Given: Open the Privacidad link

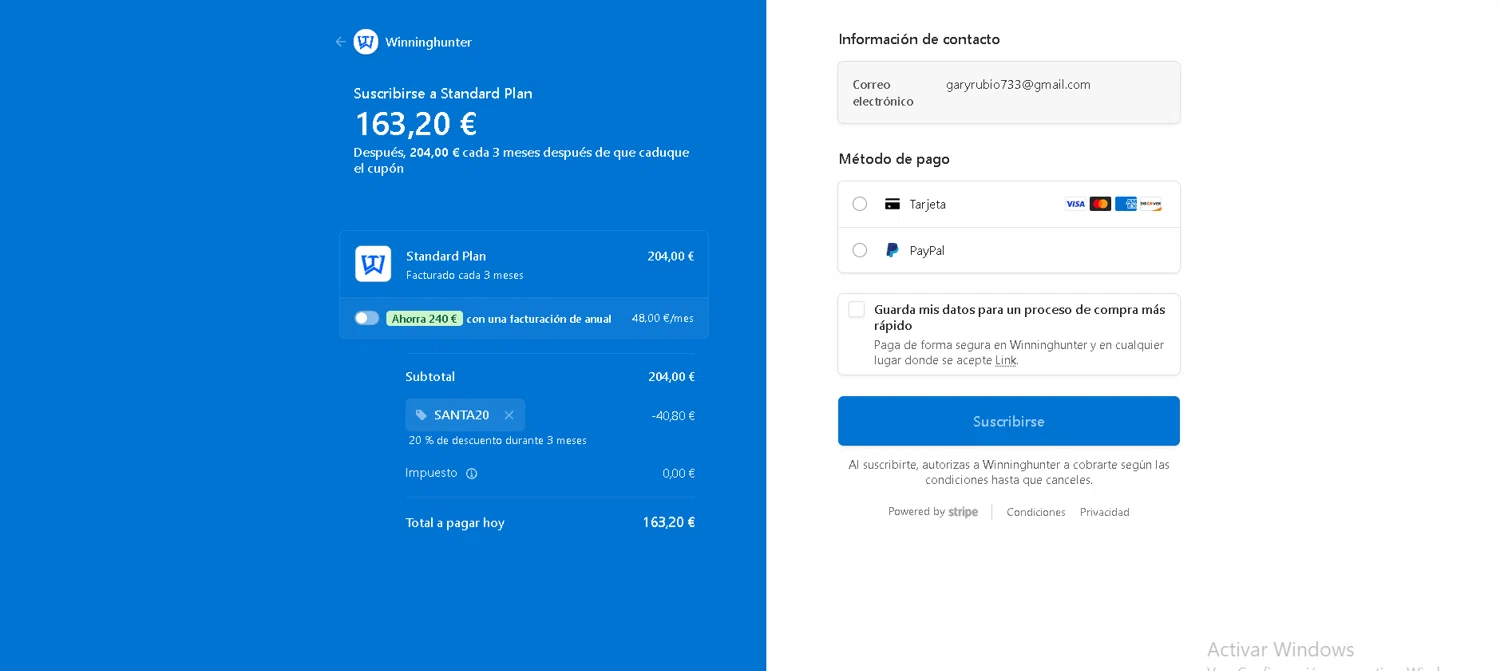Looking at the screenshot, I should click(x=1105, y=512).
